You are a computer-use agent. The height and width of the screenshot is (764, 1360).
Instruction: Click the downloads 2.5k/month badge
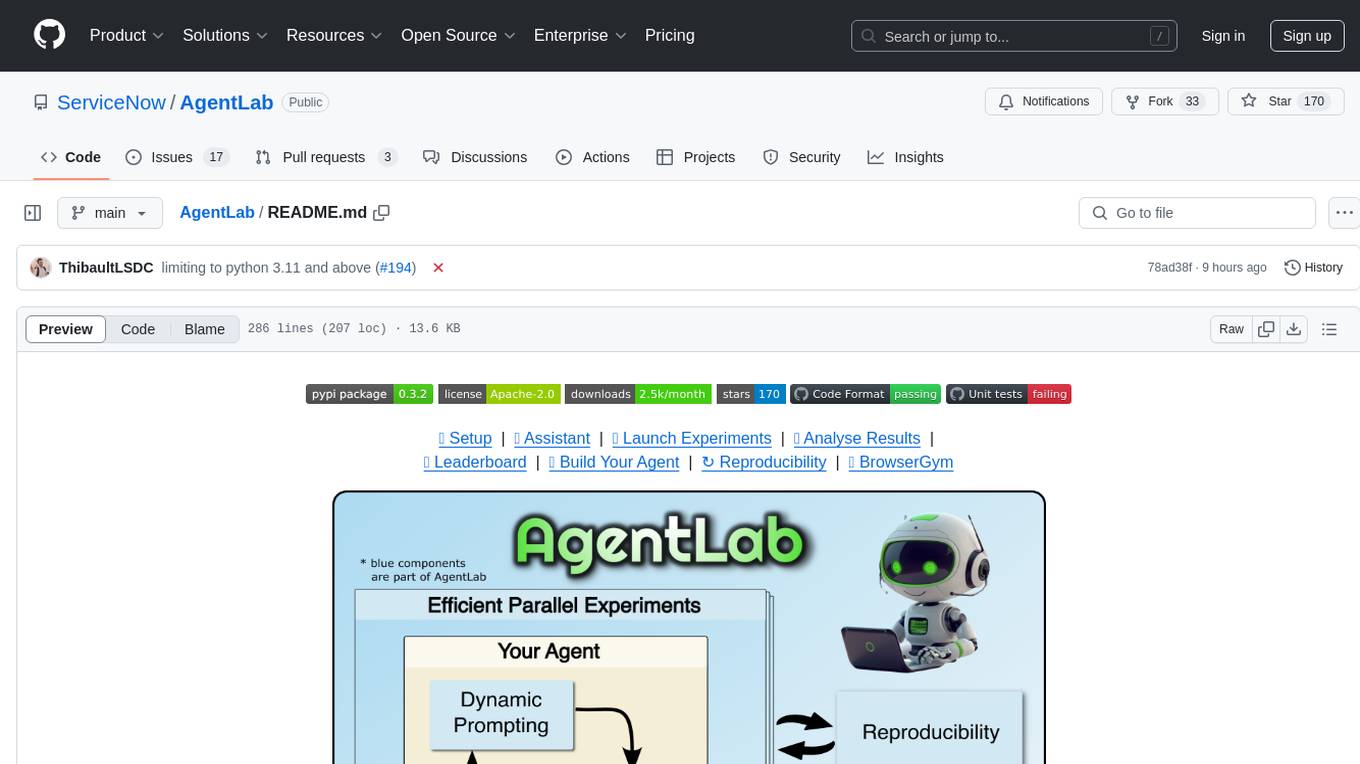(x=638, y=394)
